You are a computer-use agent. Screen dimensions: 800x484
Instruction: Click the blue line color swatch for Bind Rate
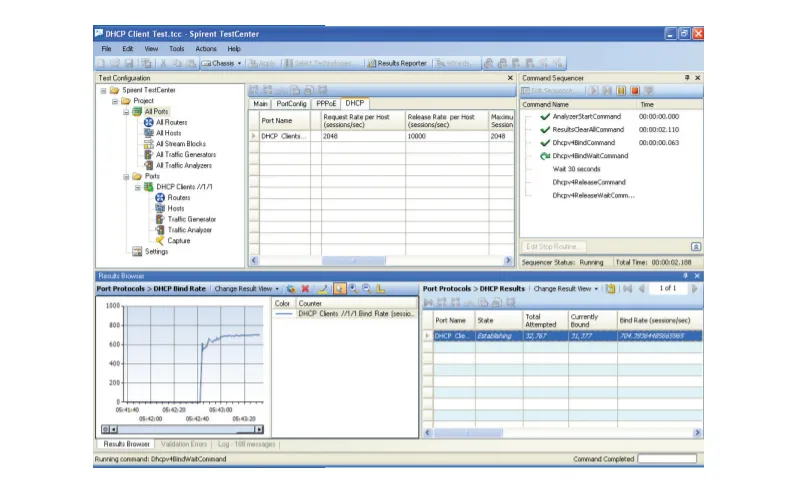pyautogui.click(x=284, y=314)
